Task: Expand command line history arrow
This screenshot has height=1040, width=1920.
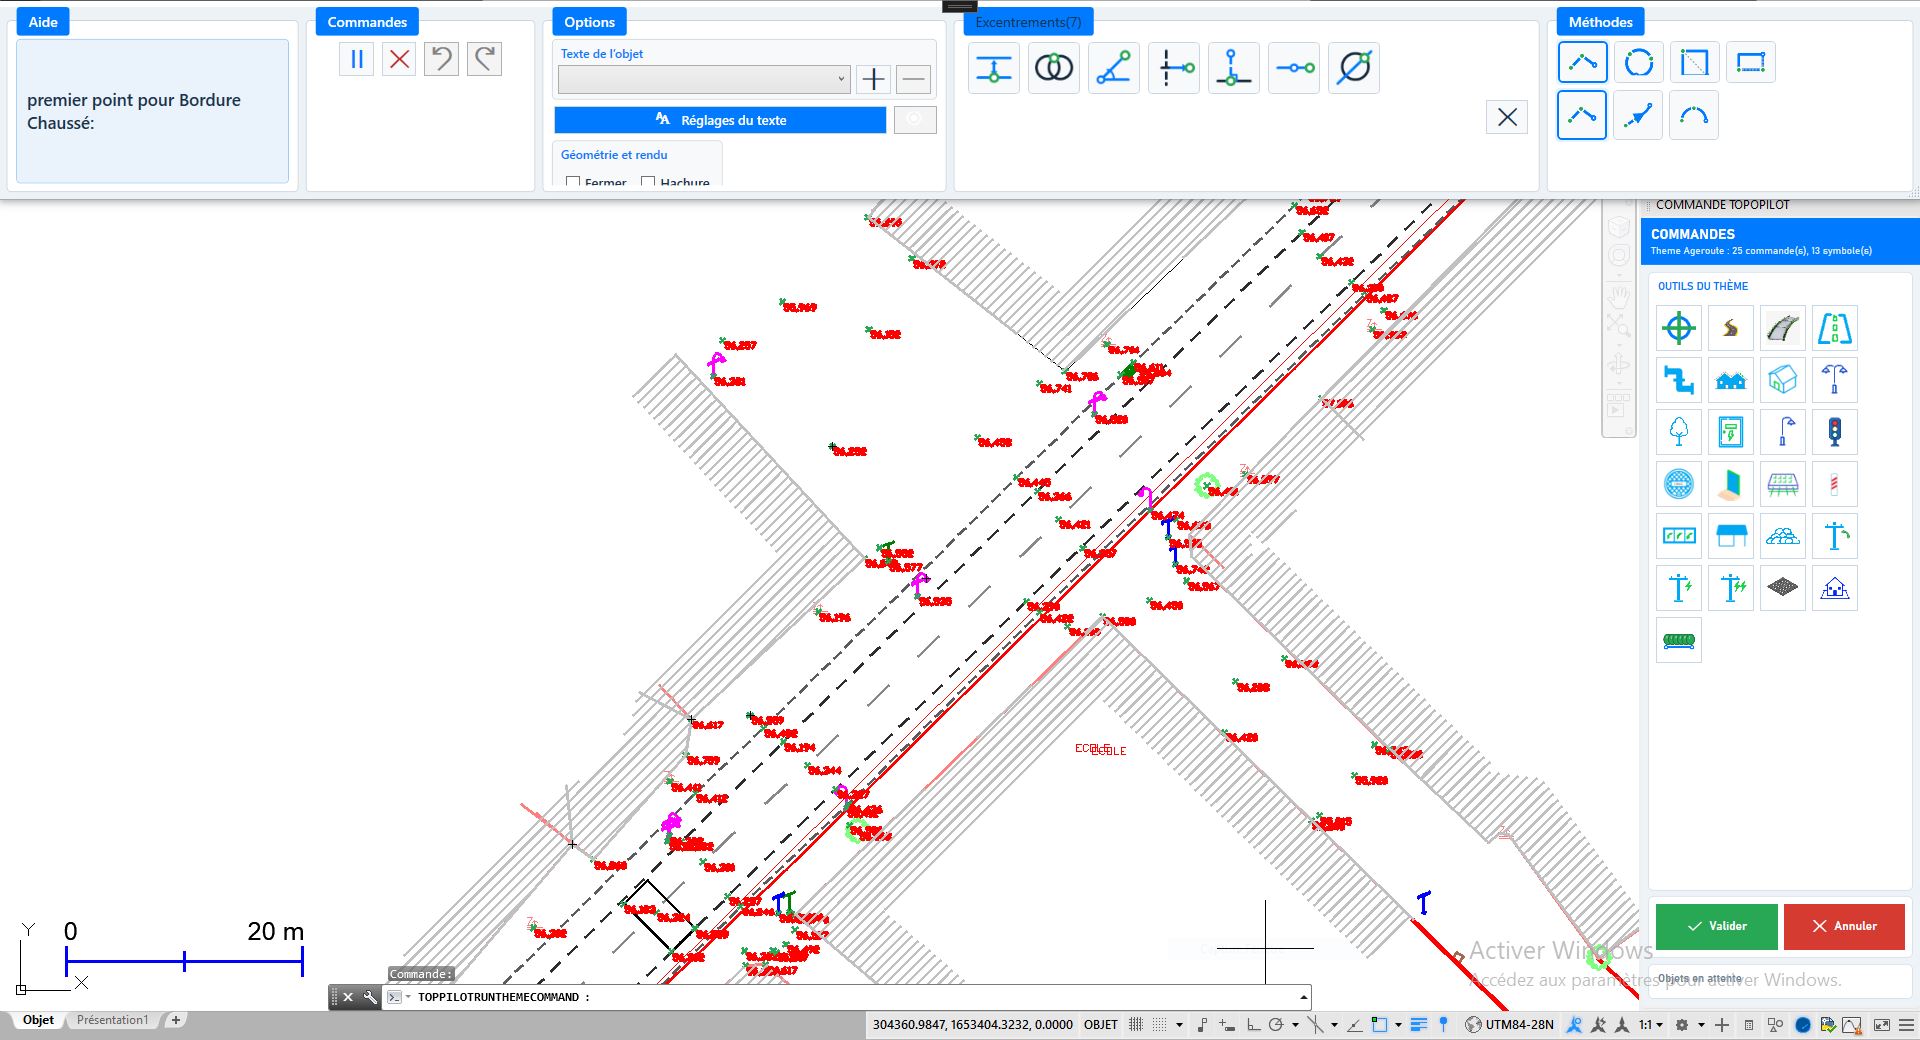Action: point(1303,997)
